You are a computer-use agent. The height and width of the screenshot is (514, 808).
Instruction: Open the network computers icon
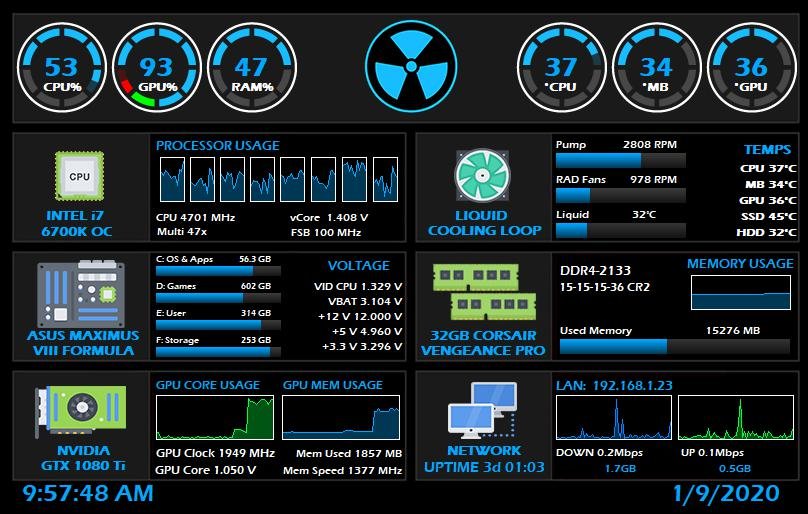[x=484, y=411]
